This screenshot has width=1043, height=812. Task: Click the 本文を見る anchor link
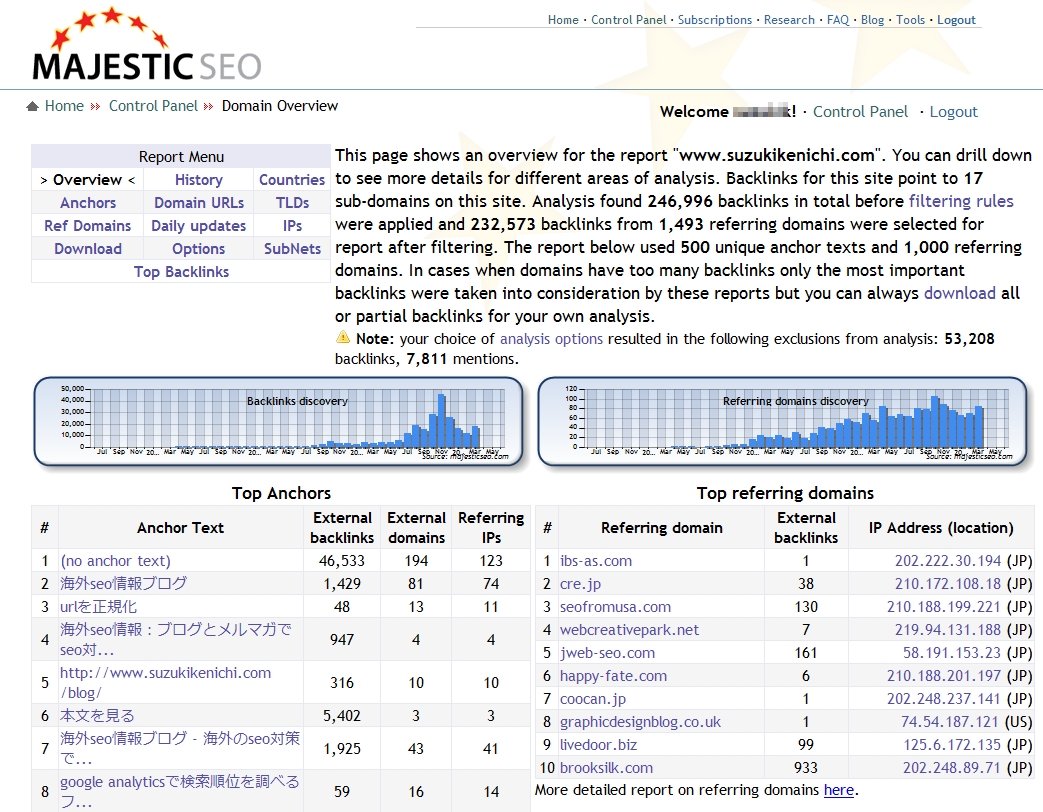click(97, 716)
